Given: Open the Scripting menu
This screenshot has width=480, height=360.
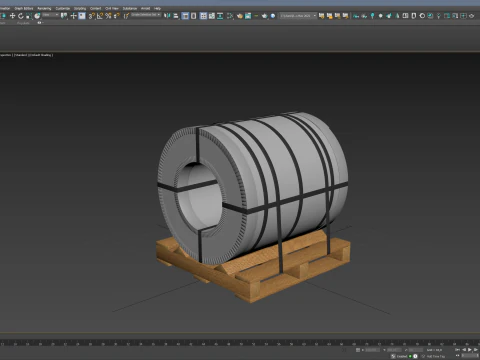Looking at the screenshot, I should (x=80, y=8).
